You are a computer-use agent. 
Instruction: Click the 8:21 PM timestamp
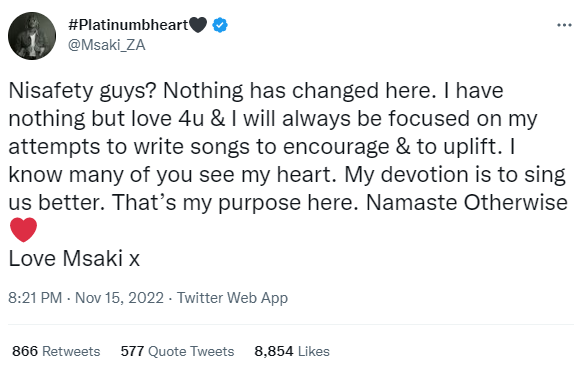tap(35, 298)
